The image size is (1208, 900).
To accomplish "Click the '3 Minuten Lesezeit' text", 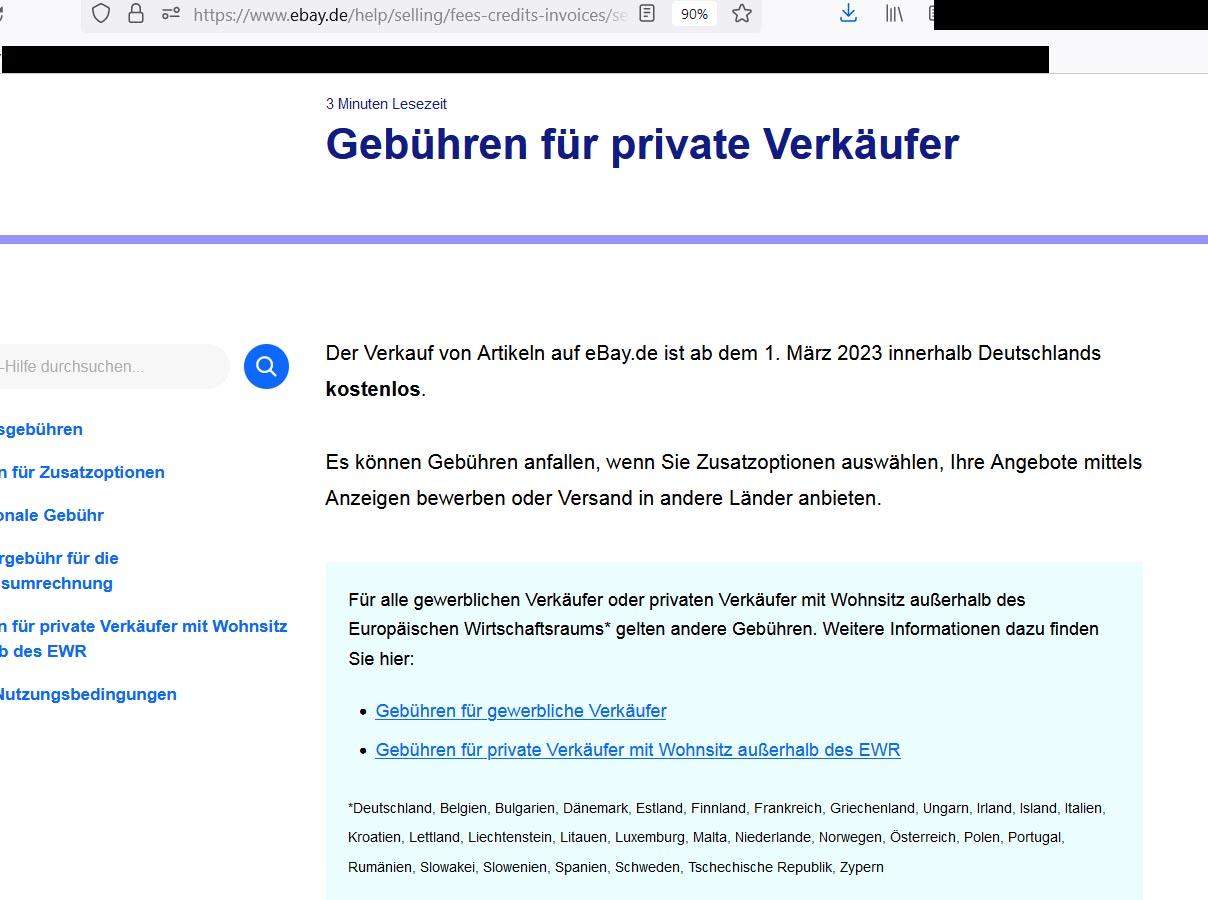I will click(x=386, y=104).
